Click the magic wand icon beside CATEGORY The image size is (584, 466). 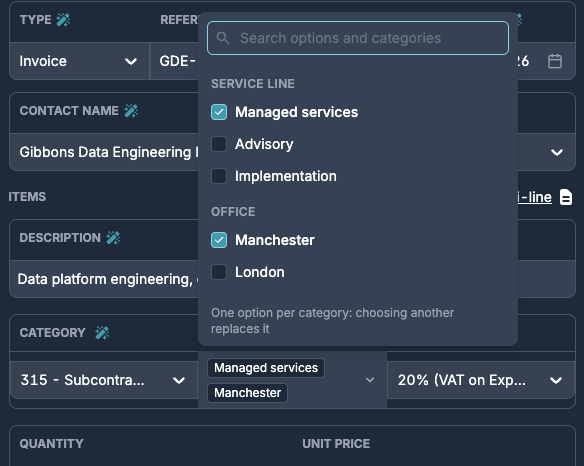pos(102,333)
